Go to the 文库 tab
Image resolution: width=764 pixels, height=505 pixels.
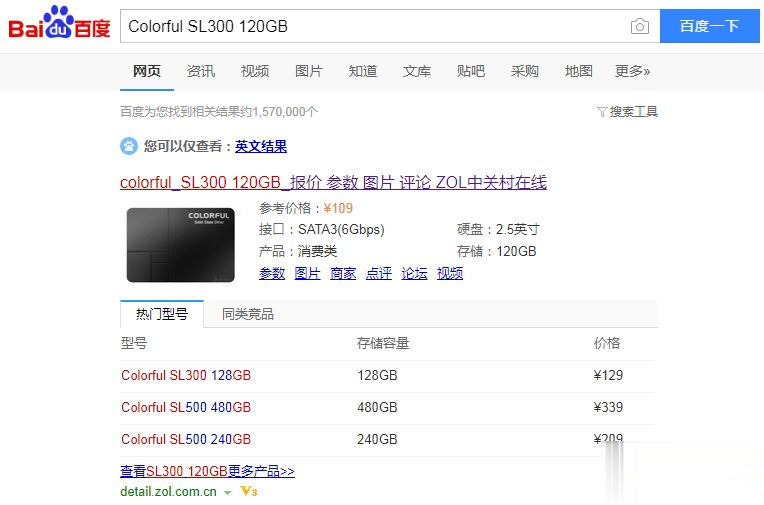pyautogui.click(x=417, y=71)
